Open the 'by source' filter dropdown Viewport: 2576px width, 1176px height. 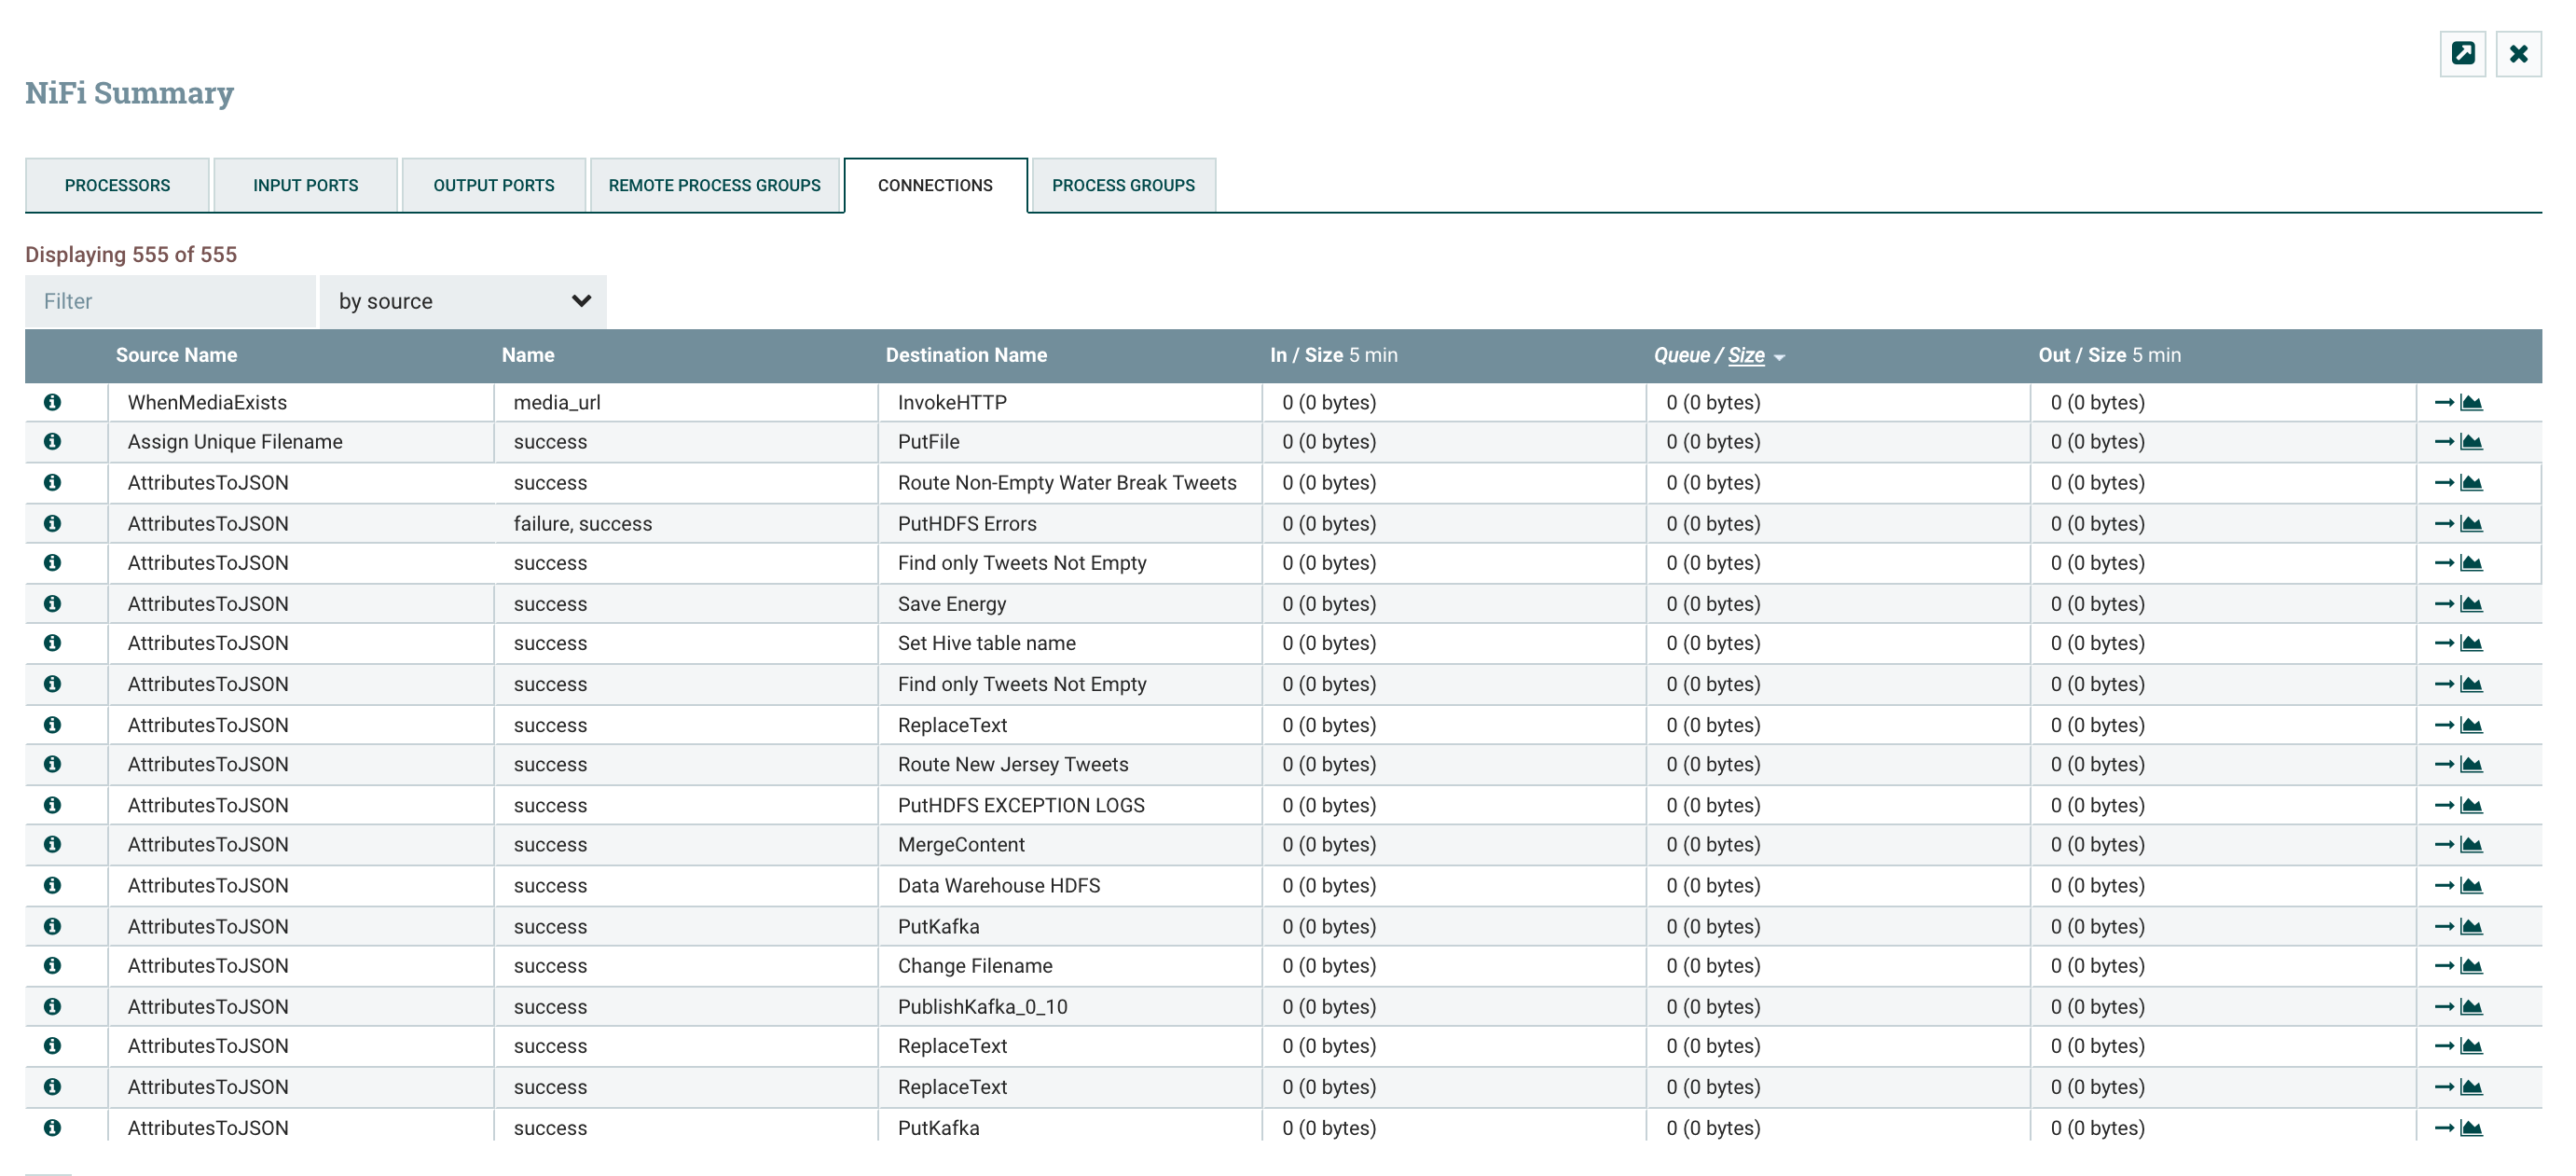(463, 302)
